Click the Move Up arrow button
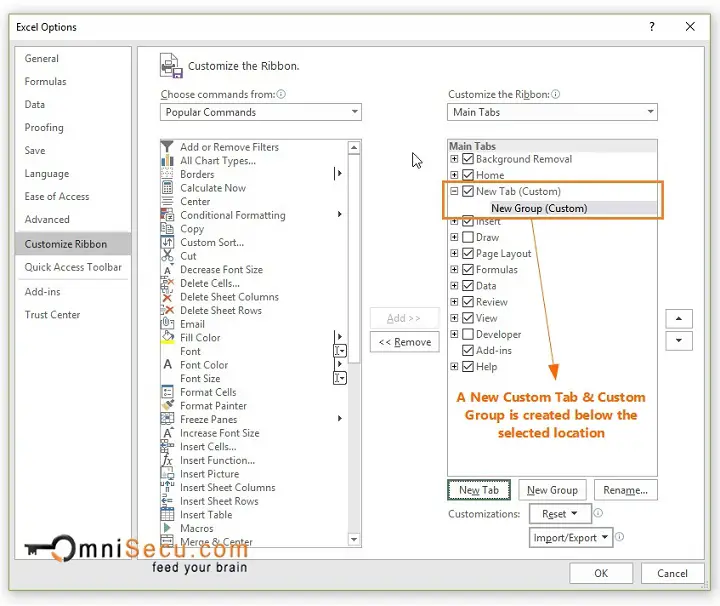The height and width of the screenshot is (606, 720). (679, 319)
